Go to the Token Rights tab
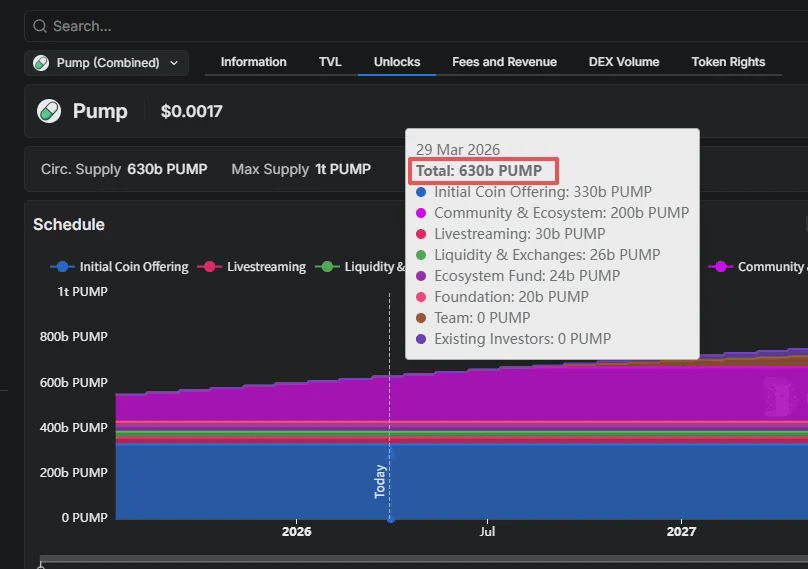The height and width of the screenshot is (569, 808). click(x=728, y=62)
